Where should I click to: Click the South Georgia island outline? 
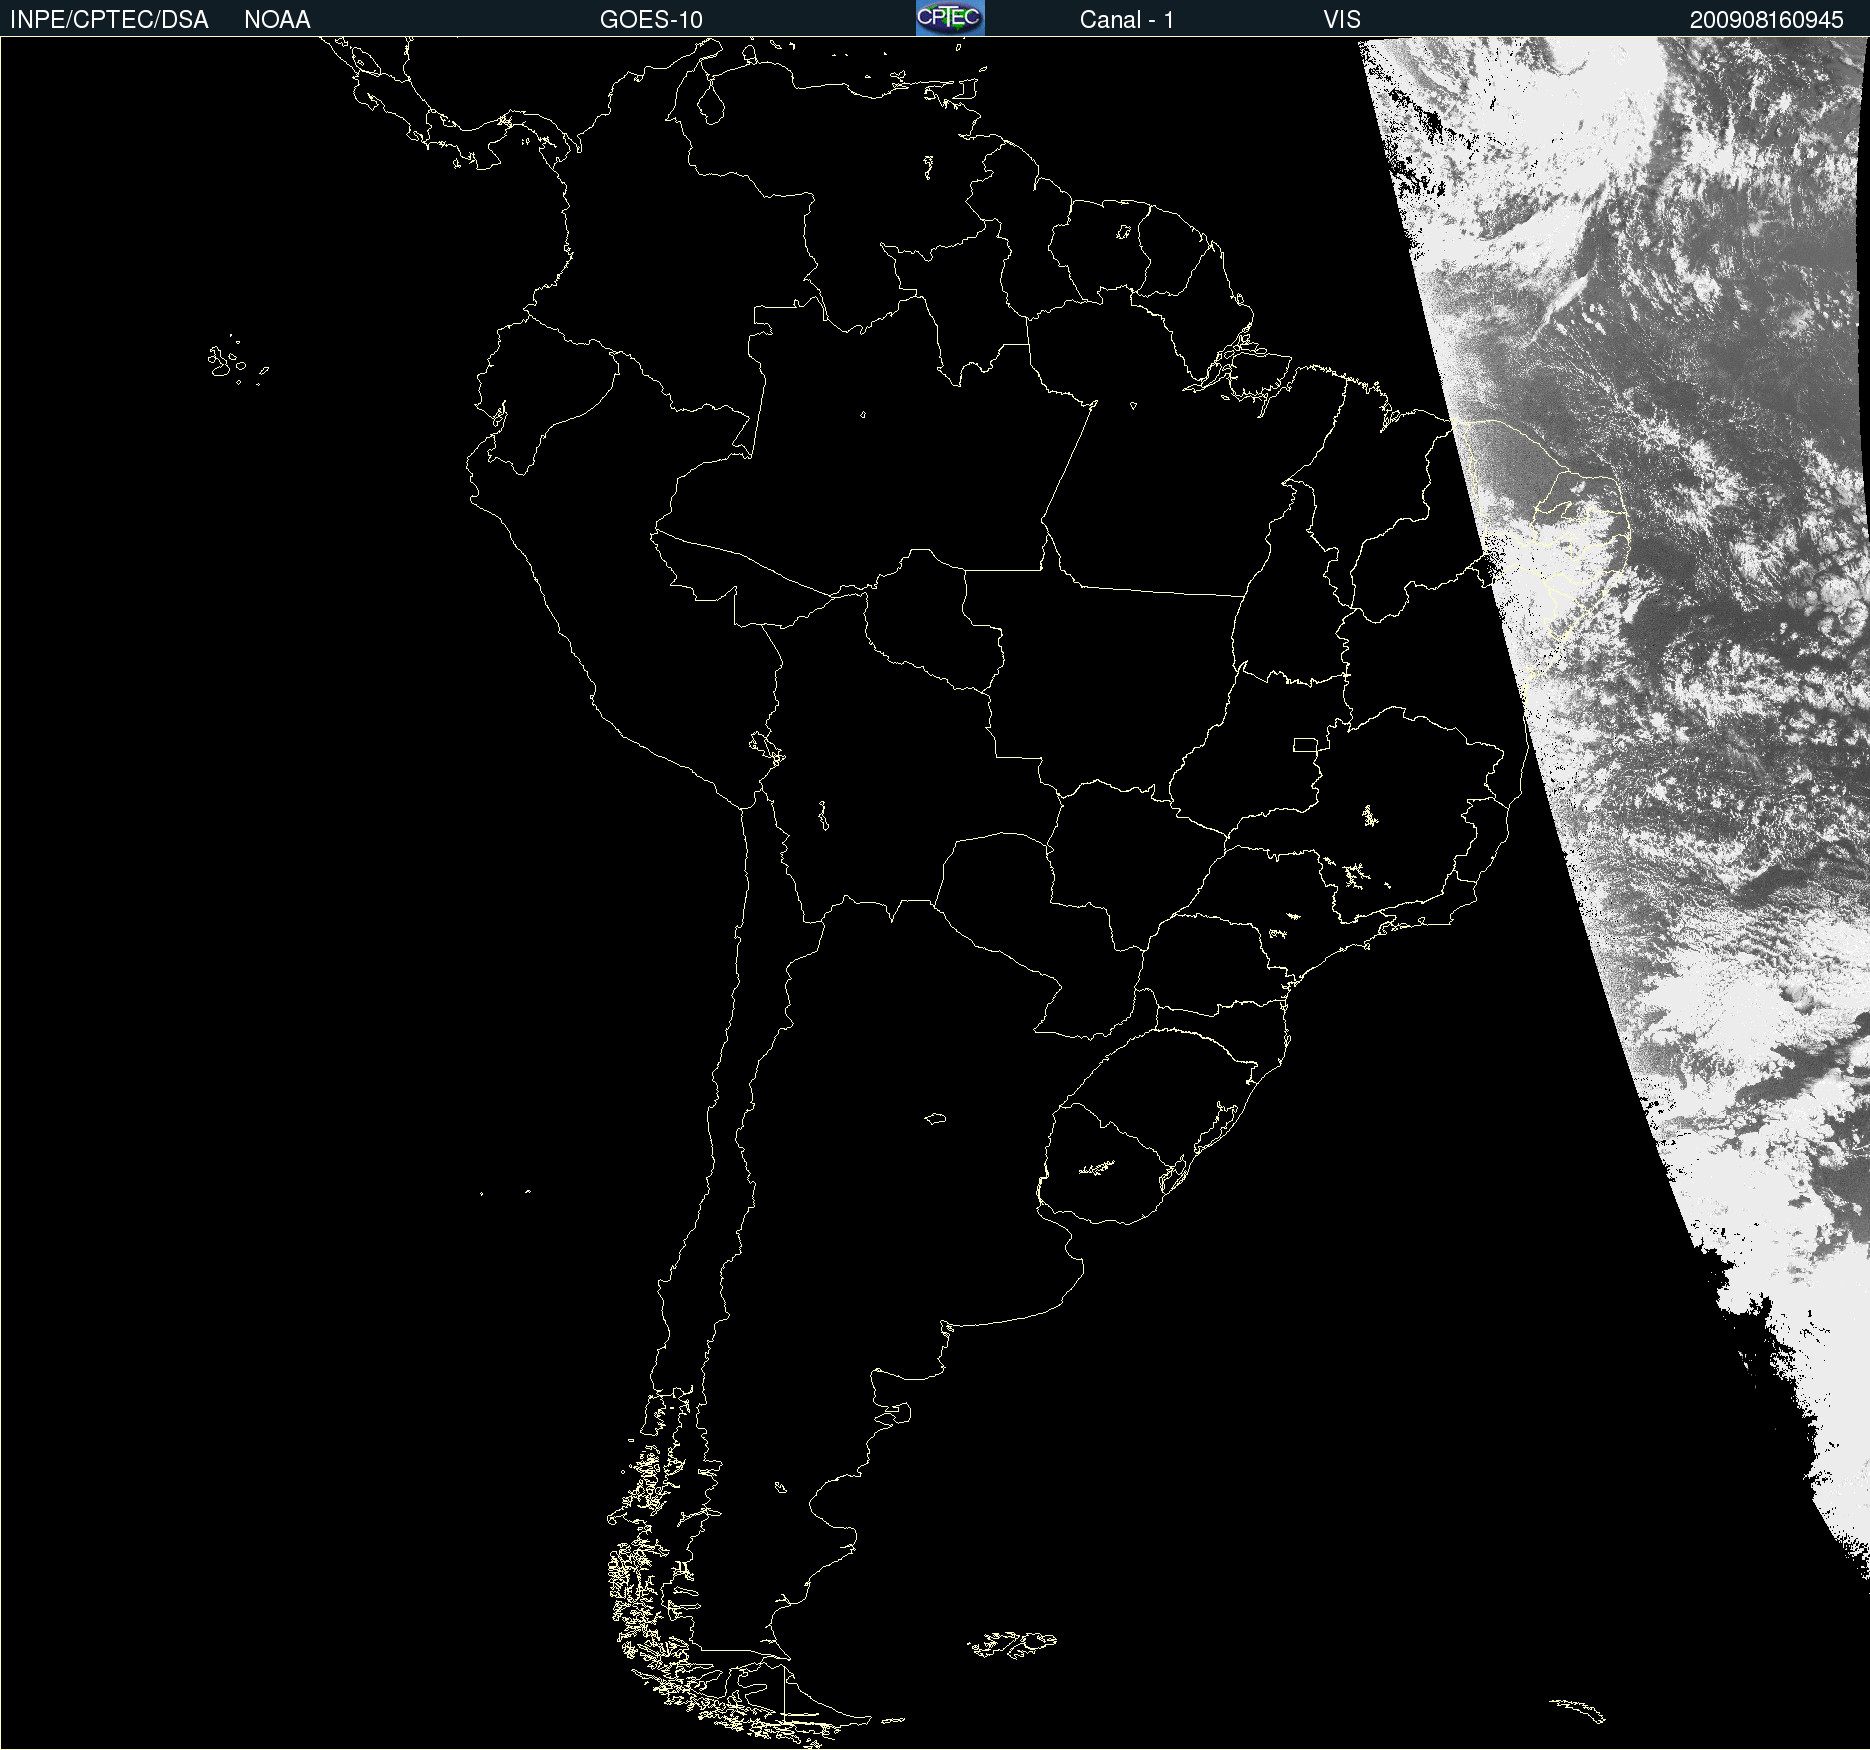[1578, 1711]
